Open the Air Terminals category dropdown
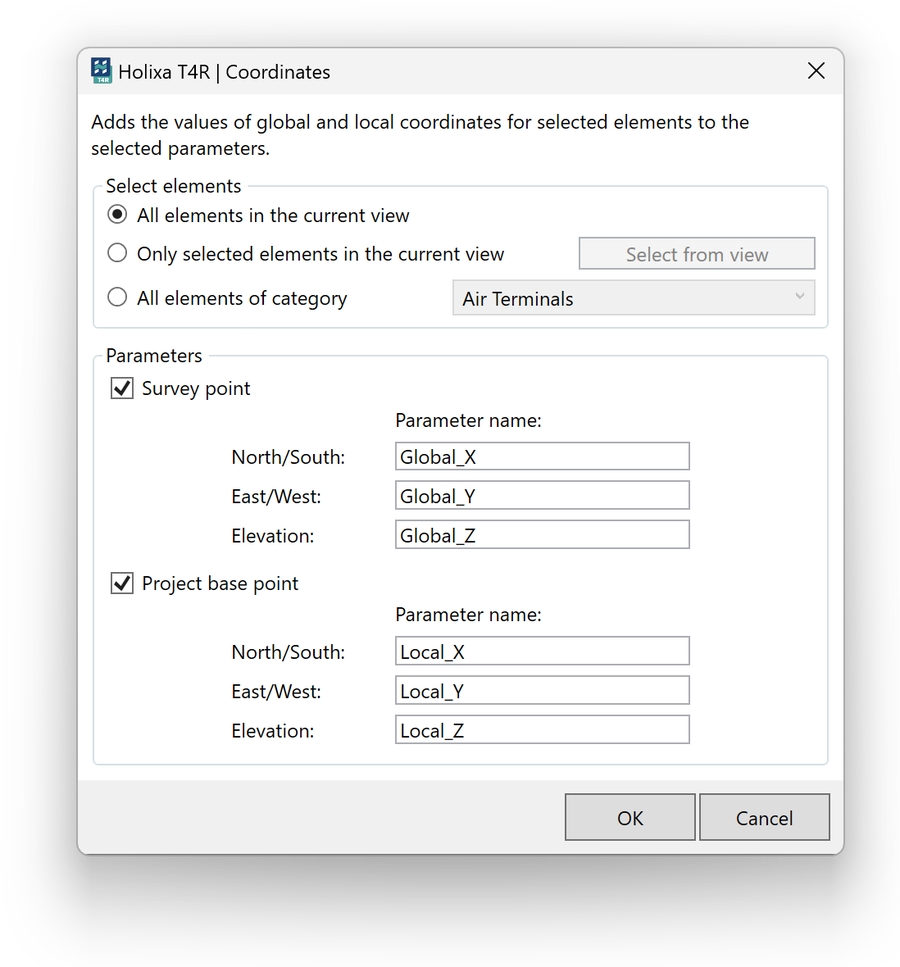The image size is (900, 967). [632, 298]
